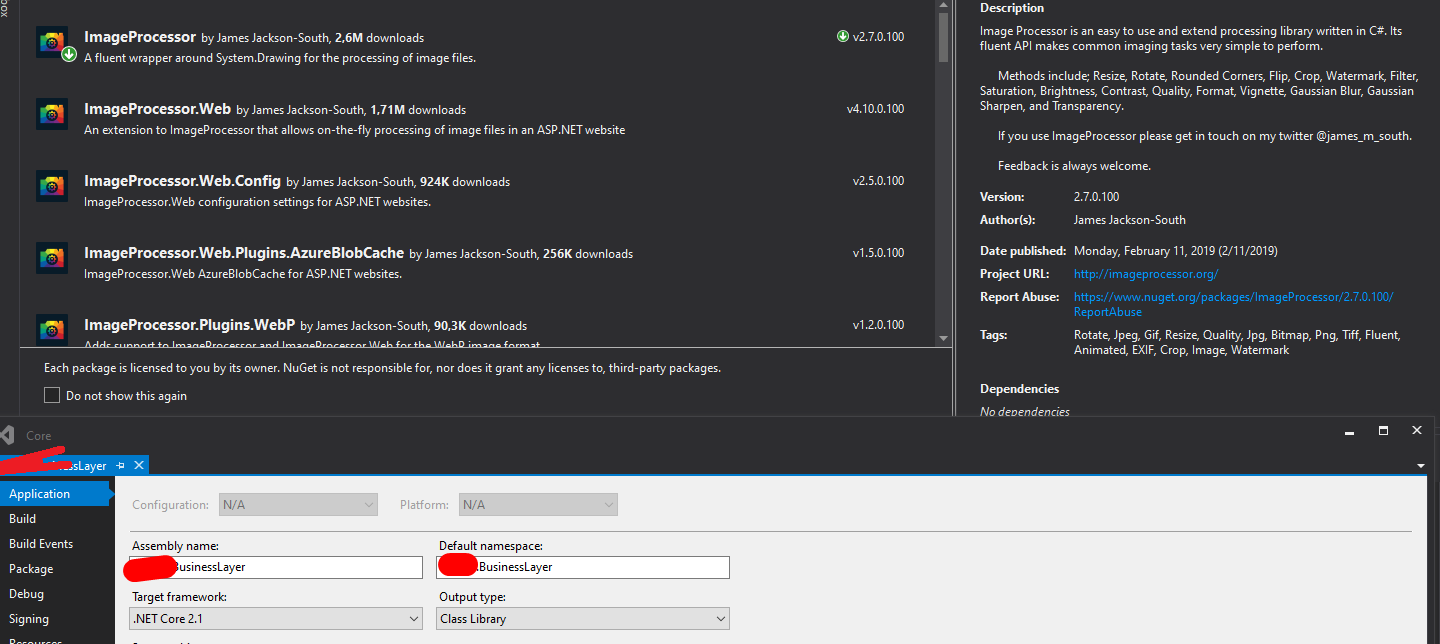Viewport: 1440px width, 644px height.
Task: Select the Application properties tab
Action: (x=54, y=494)
